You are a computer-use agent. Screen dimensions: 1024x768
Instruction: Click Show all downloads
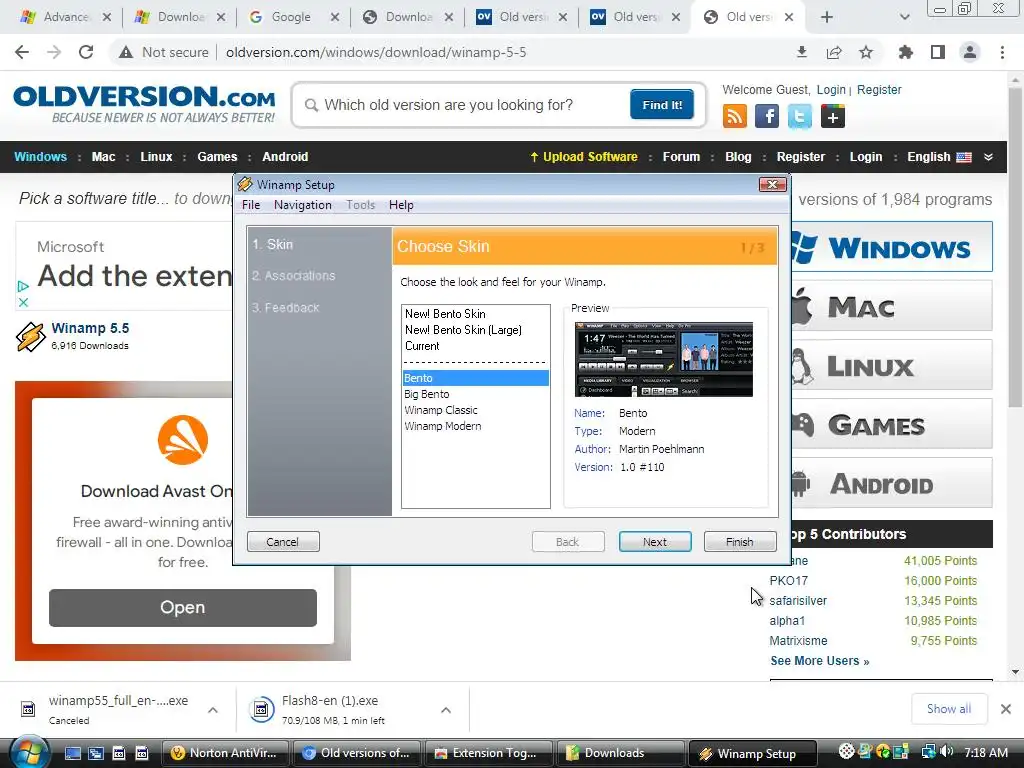point(949,709)
